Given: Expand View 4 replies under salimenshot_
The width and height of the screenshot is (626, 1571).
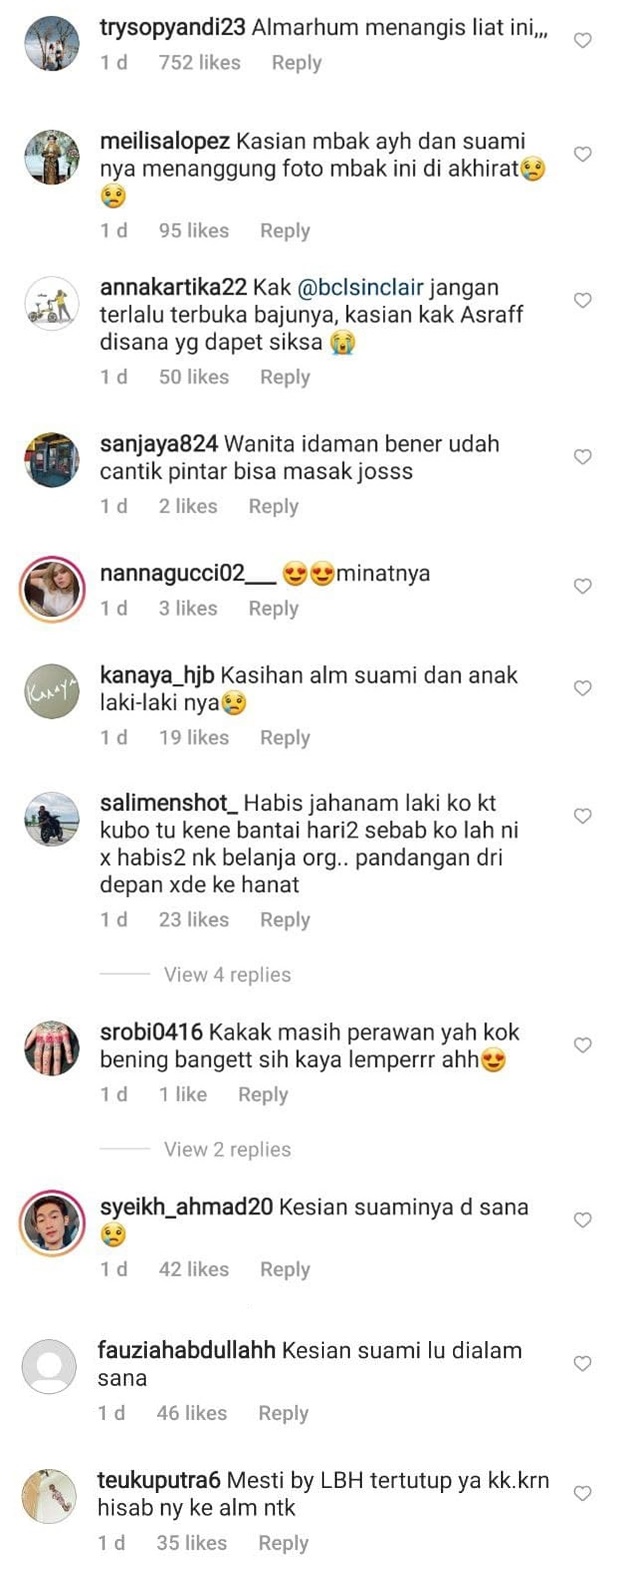Looking at the screenshot, I should coord(227,975).
